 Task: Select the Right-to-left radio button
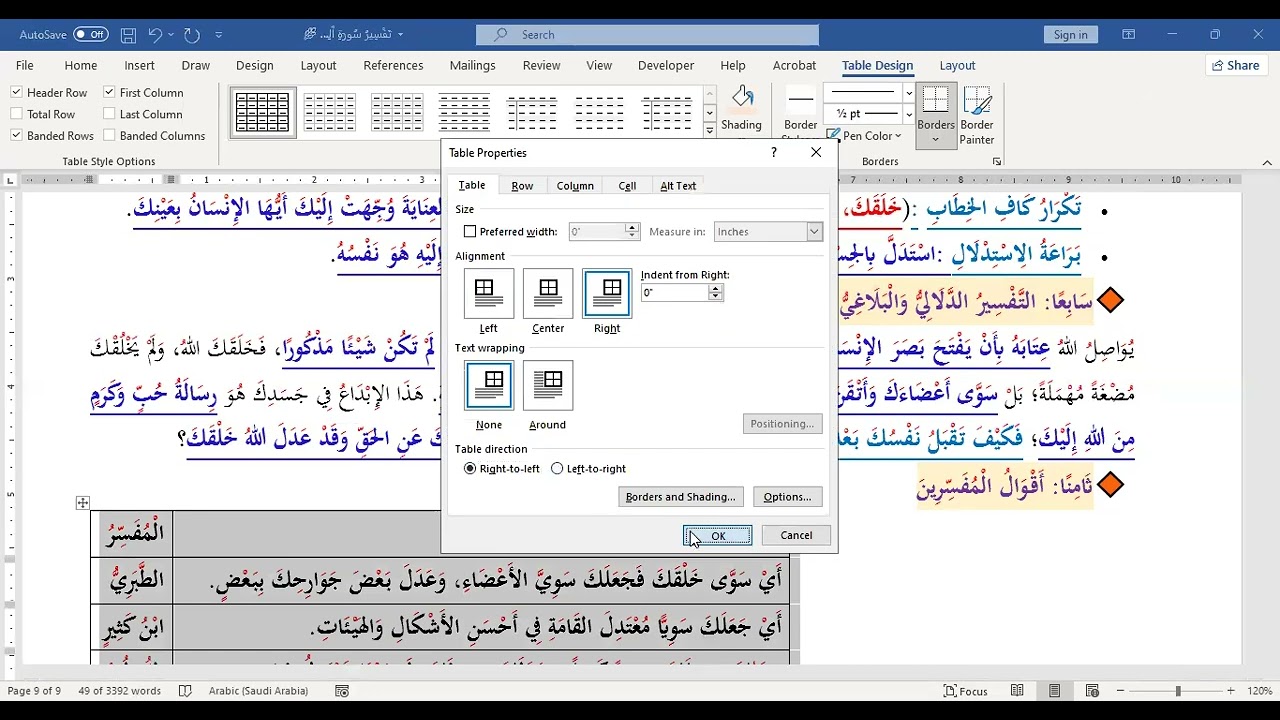tap(470, 468)
